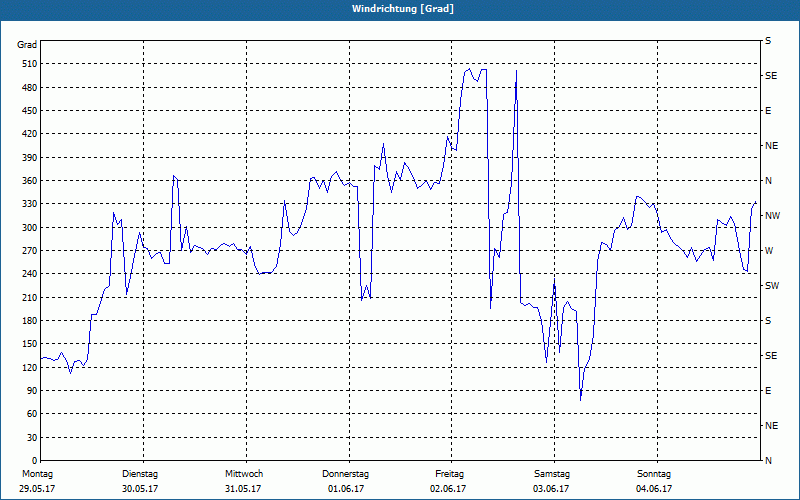
Task: Select the date 02.06.17
Action: click(x=448, y=489)
